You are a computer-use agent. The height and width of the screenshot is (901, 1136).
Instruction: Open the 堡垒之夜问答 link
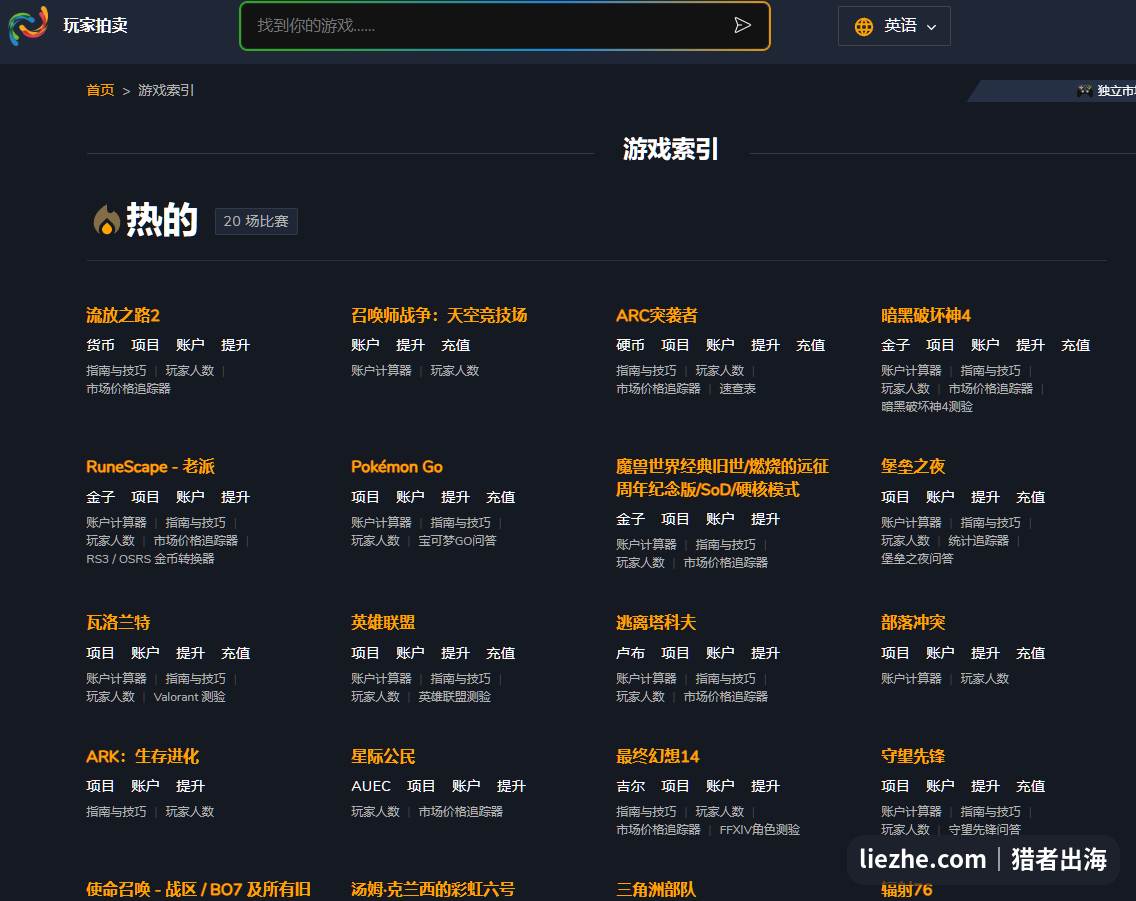click(917, 559)
